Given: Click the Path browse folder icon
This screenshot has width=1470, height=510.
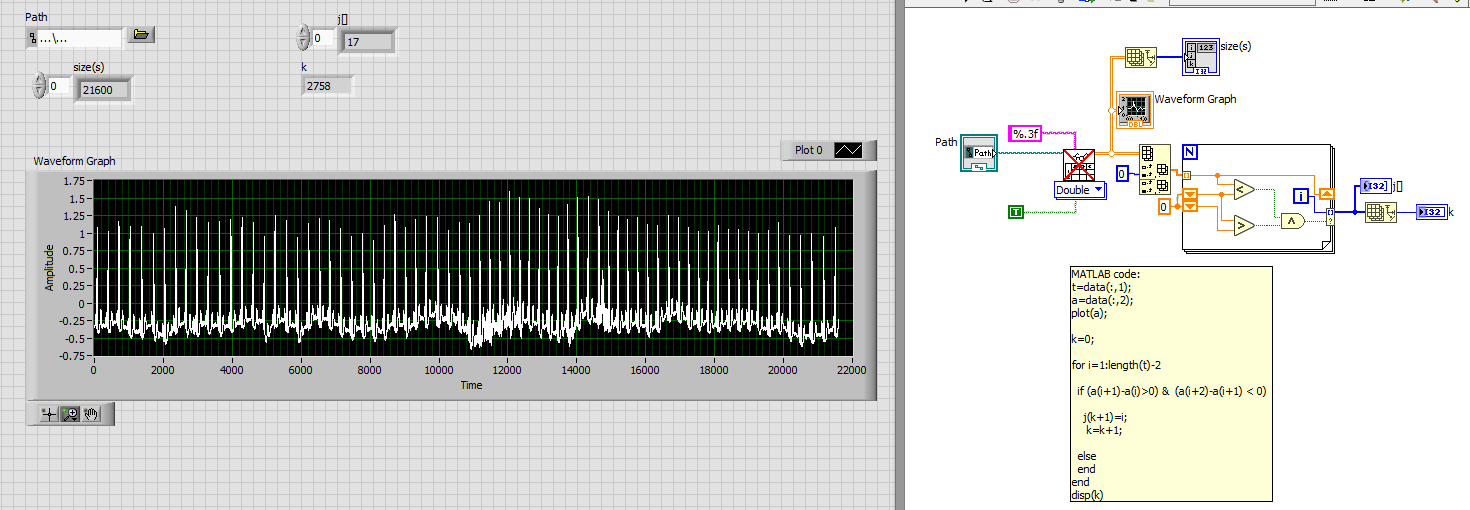Looking at the screenshot, I should point(141,36).
